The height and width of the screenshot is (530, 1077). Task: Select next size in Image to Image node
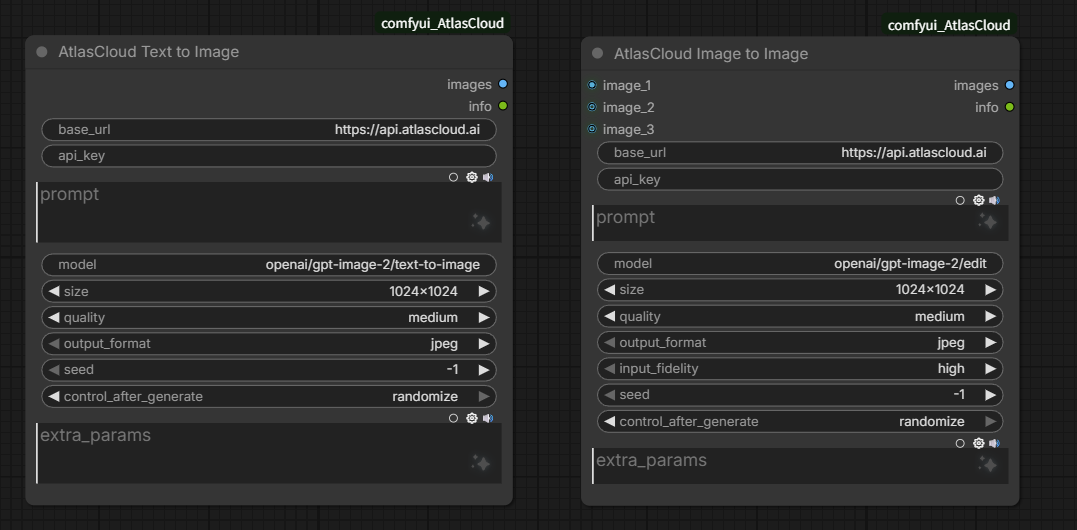coord(990,290)
